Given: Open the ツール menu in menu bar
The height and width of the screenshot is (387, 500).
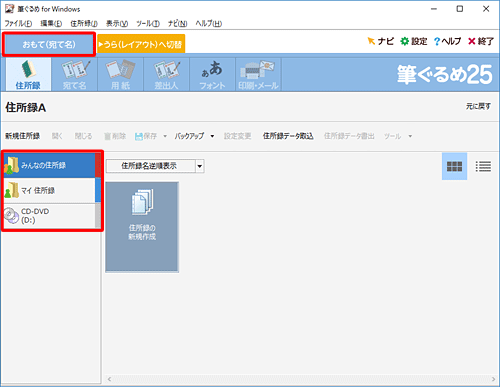Looking at the screenshot, I should coord(148,23).
